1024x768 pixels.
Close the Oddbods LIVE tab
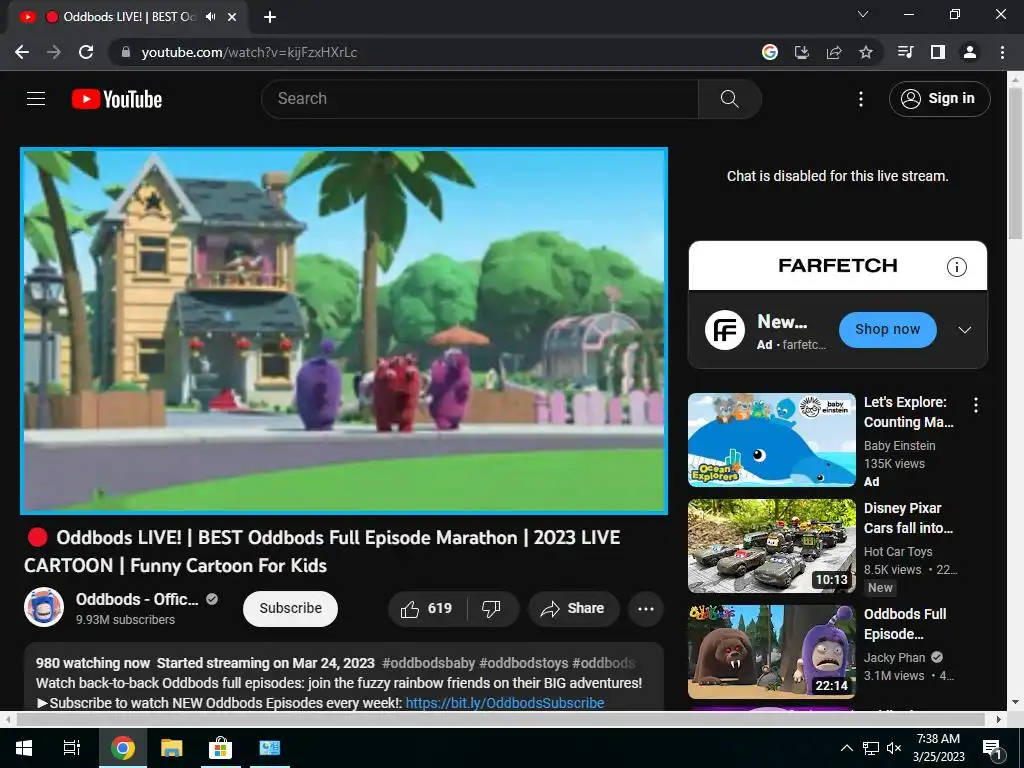[x=232, y=17]
